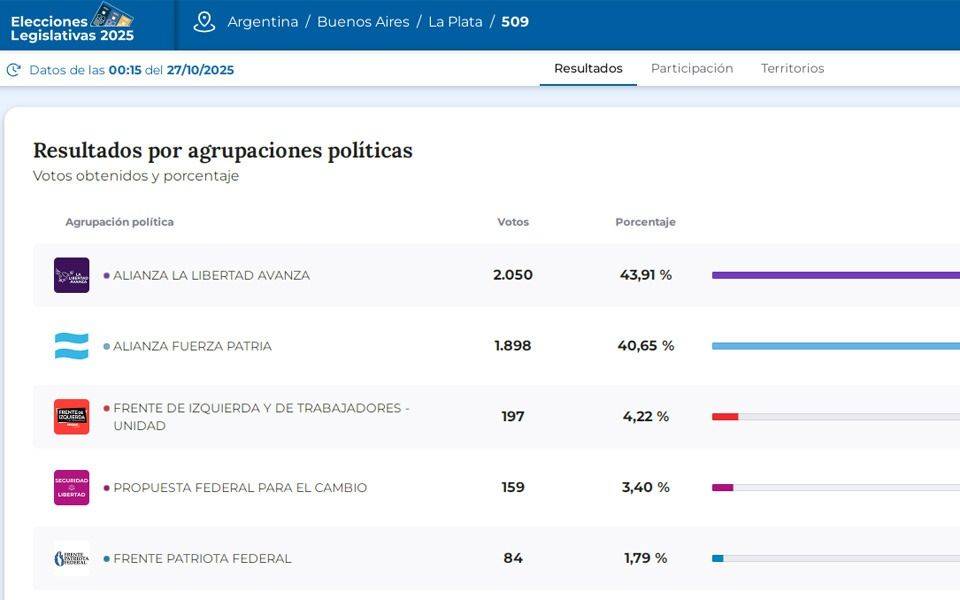Image resolution: width=960 pixels, height=600 pixels.
Task: Open the Resultados tab
Action: click(588, 69)
